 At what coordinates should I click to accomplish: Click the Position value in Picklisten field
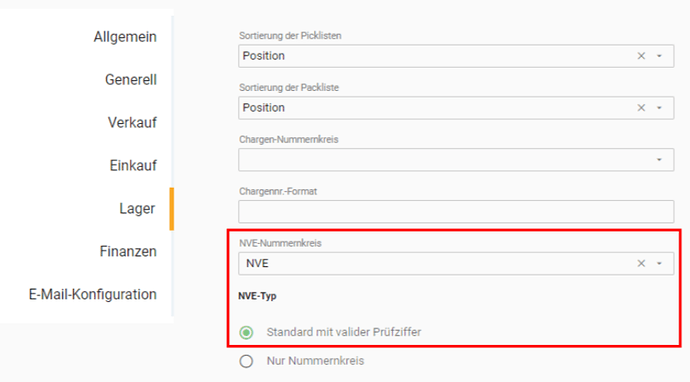click(264, 56)
